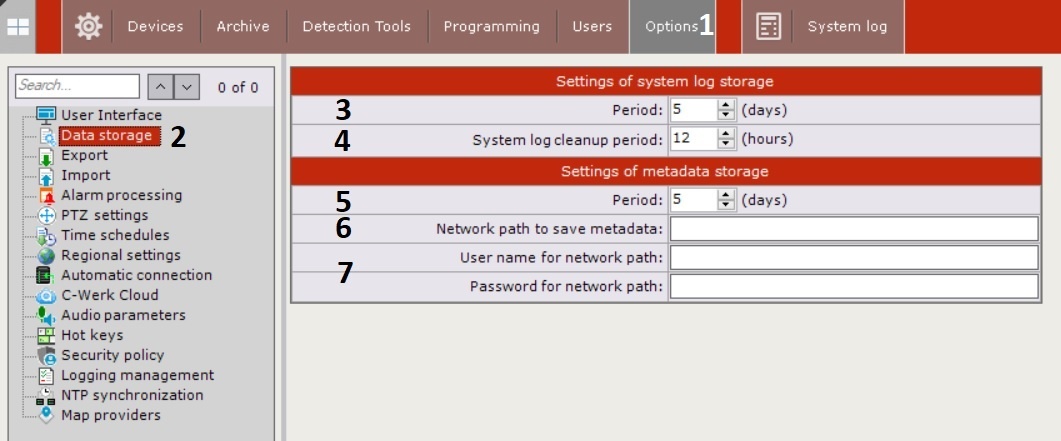Click the Audio parameters speaker icon
1061x441 pixels.
[45, 316]
